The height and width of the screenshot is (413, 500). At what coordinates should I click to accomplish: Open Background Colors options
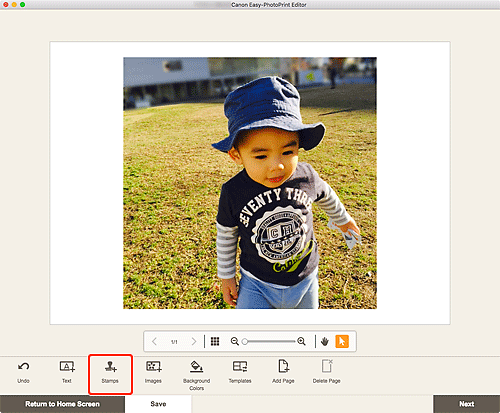tap(196, 367)
